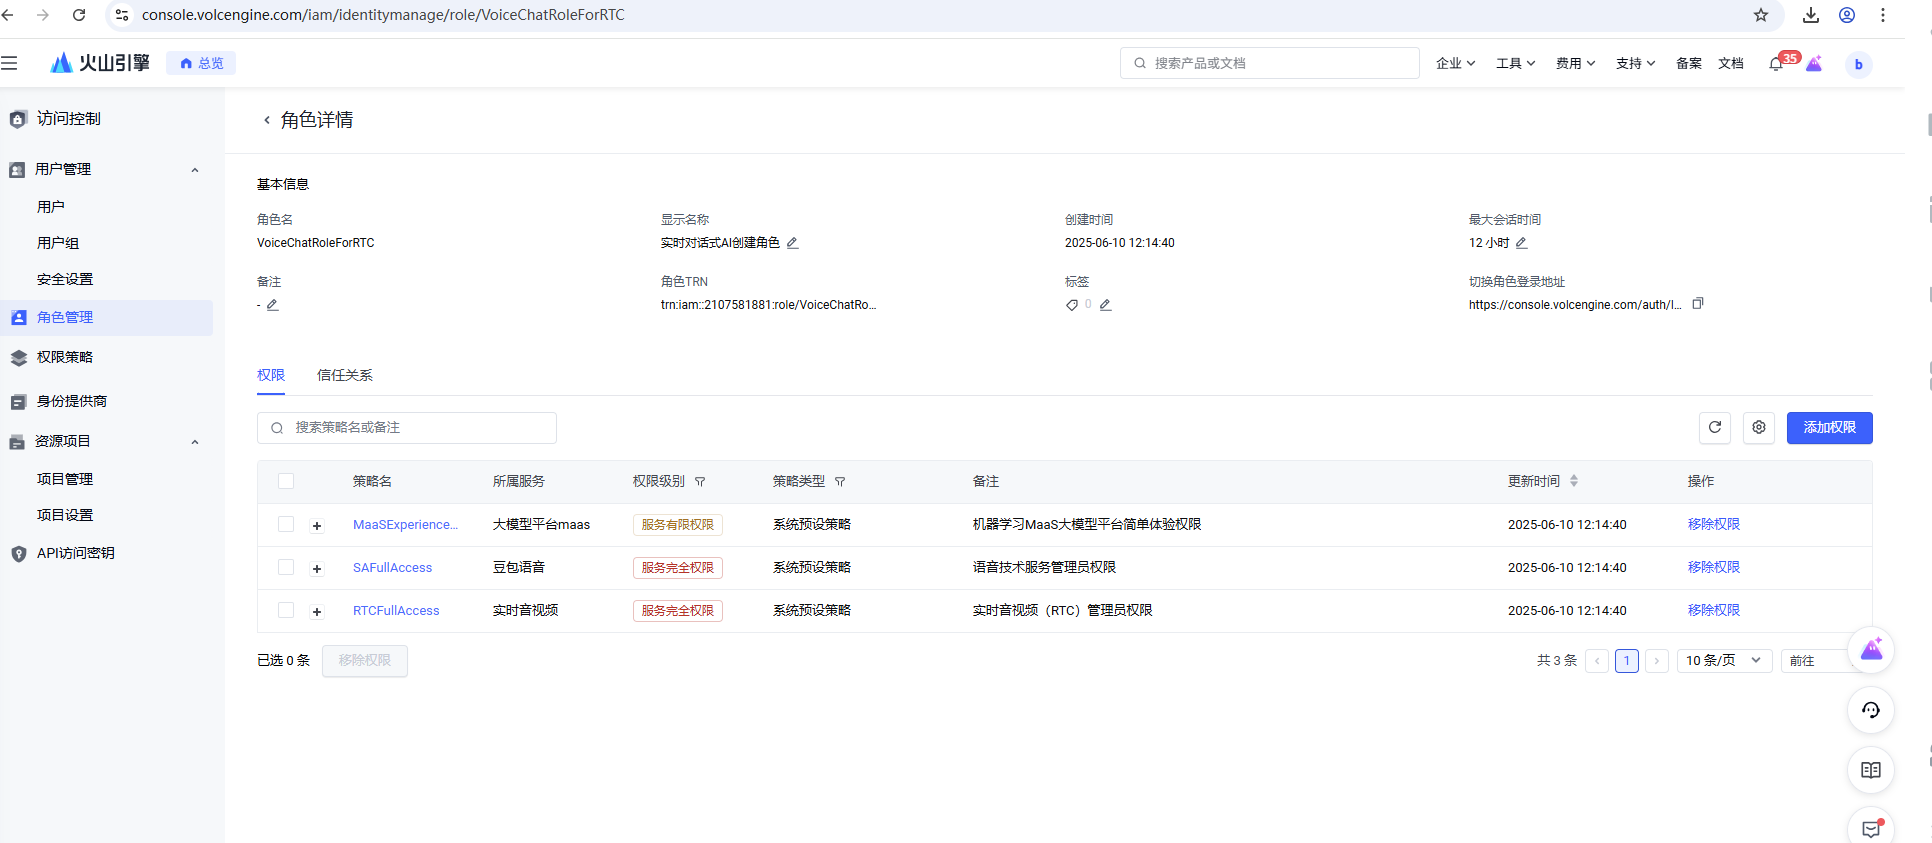Sort by 更新时间 column

coord(1574,481)
